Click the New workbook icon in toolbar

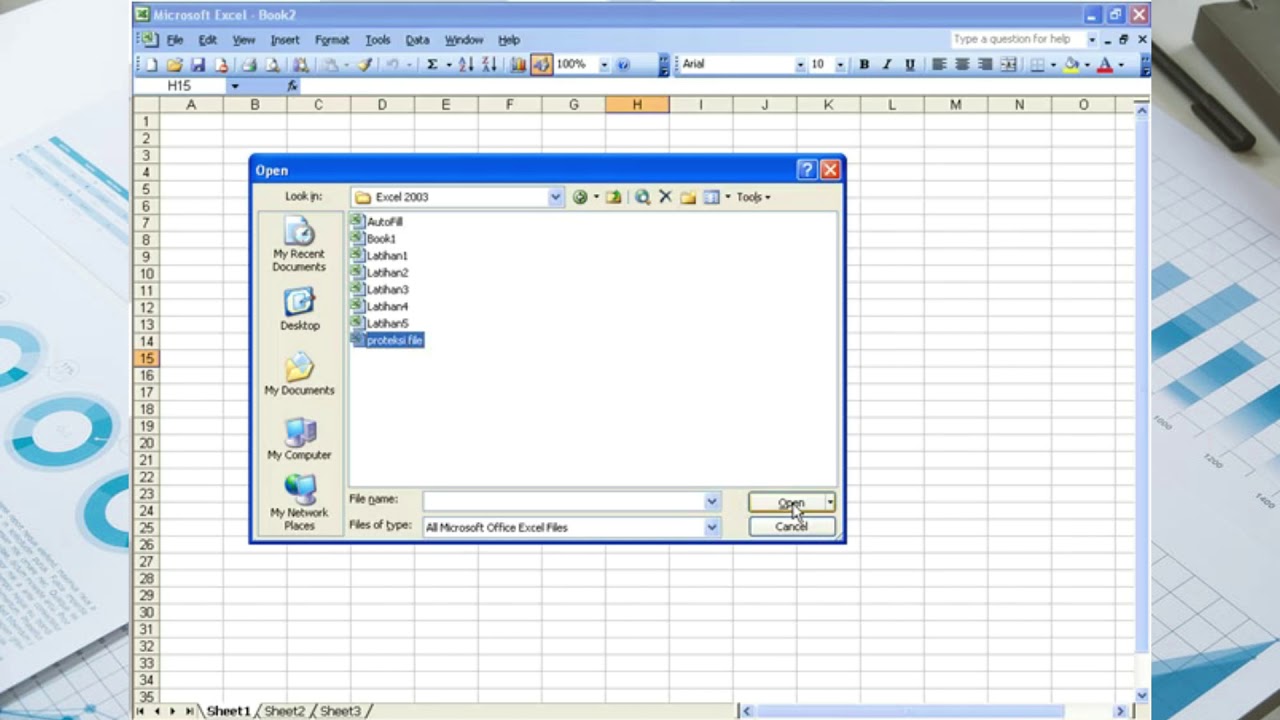point(151,64)
